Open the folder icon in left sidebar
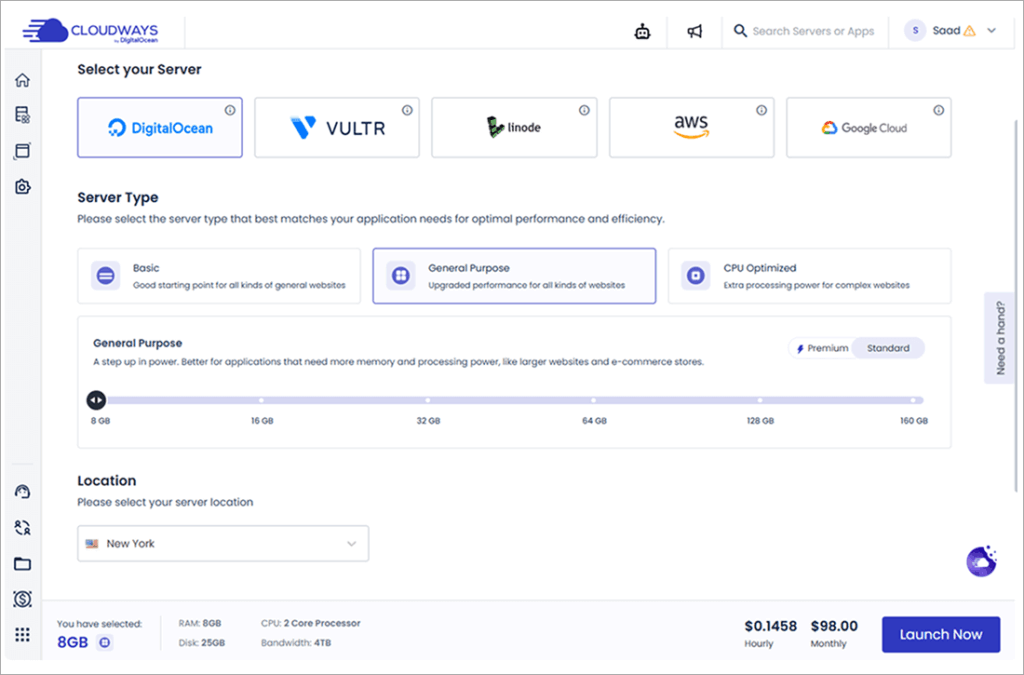The width and height of the screenshot is (1024, 675). tap(22, 563)
